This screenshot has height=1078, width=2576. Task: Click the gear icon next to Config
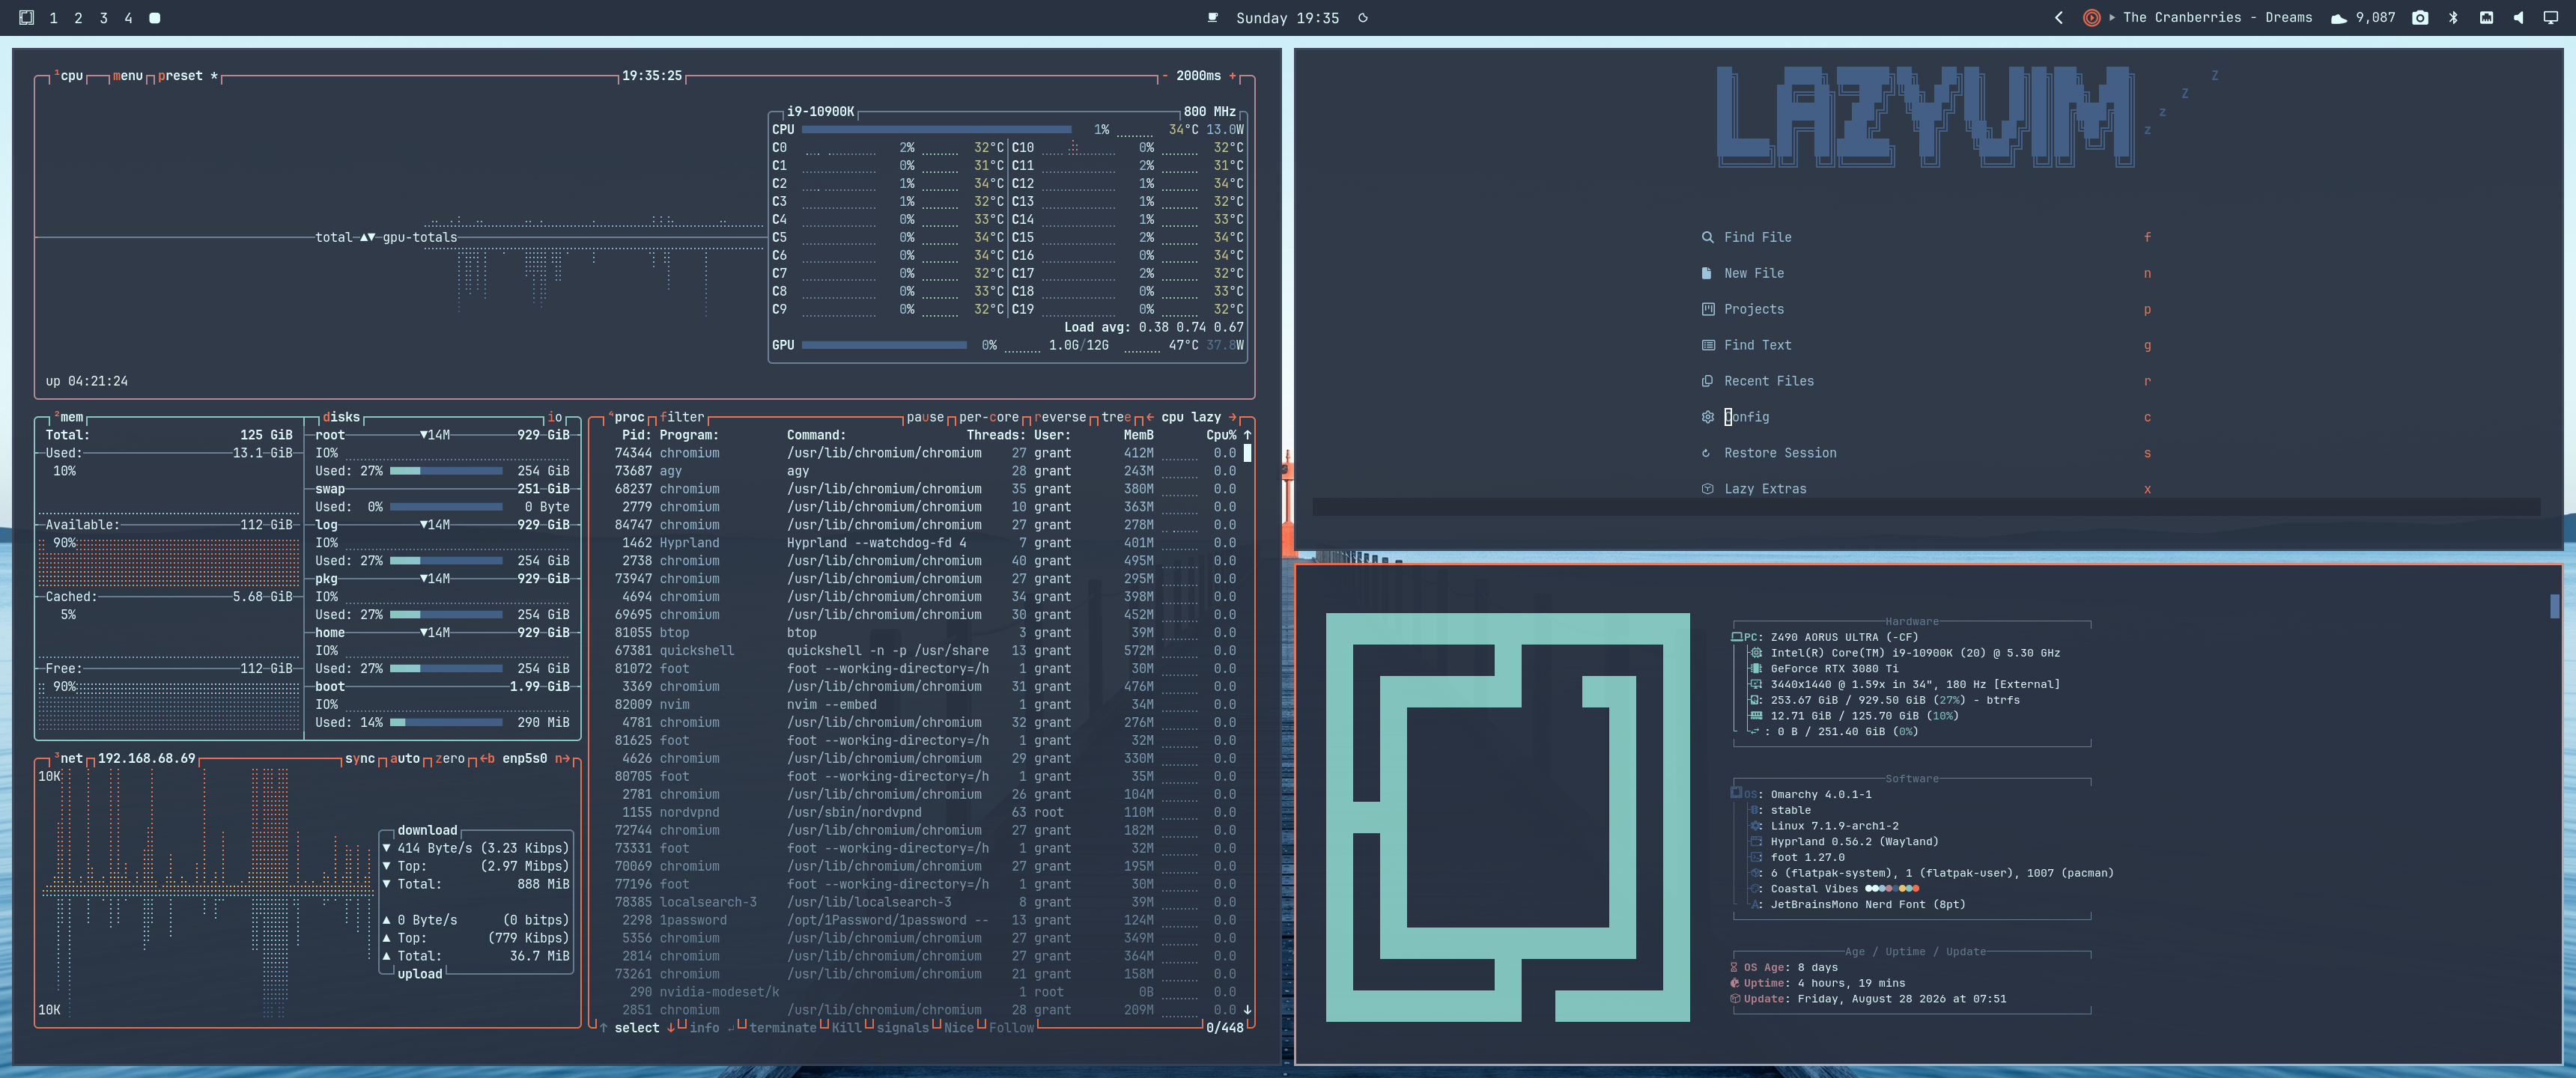tap(1707, 417)
